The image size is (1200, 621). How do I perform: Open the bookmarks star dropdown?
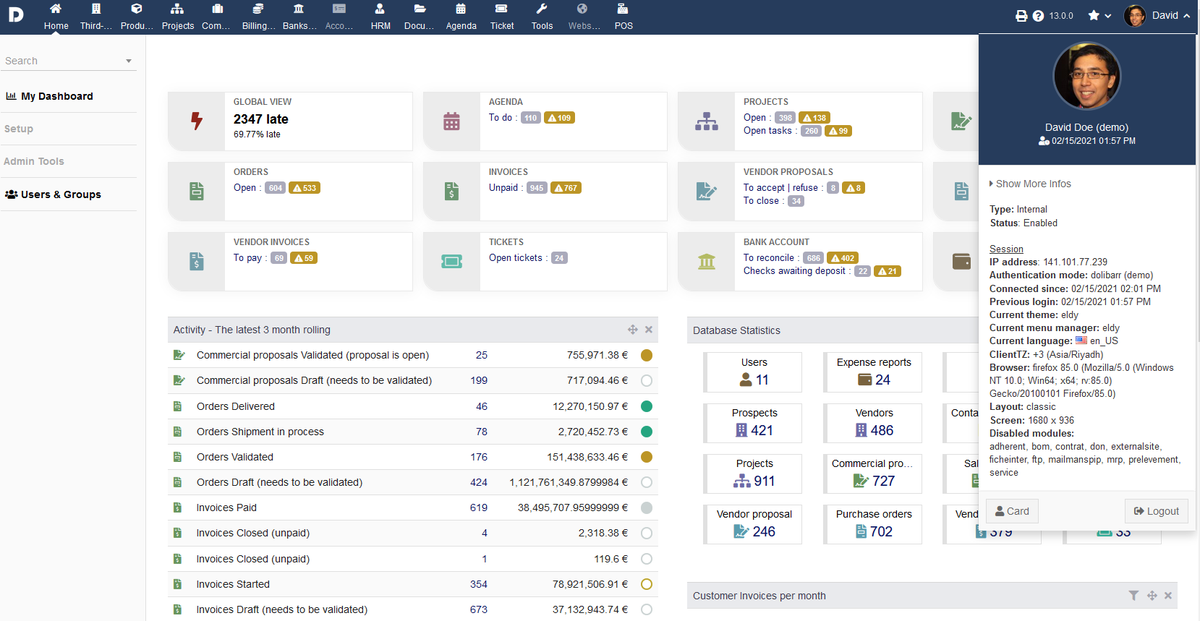[x=1100, y=16]
